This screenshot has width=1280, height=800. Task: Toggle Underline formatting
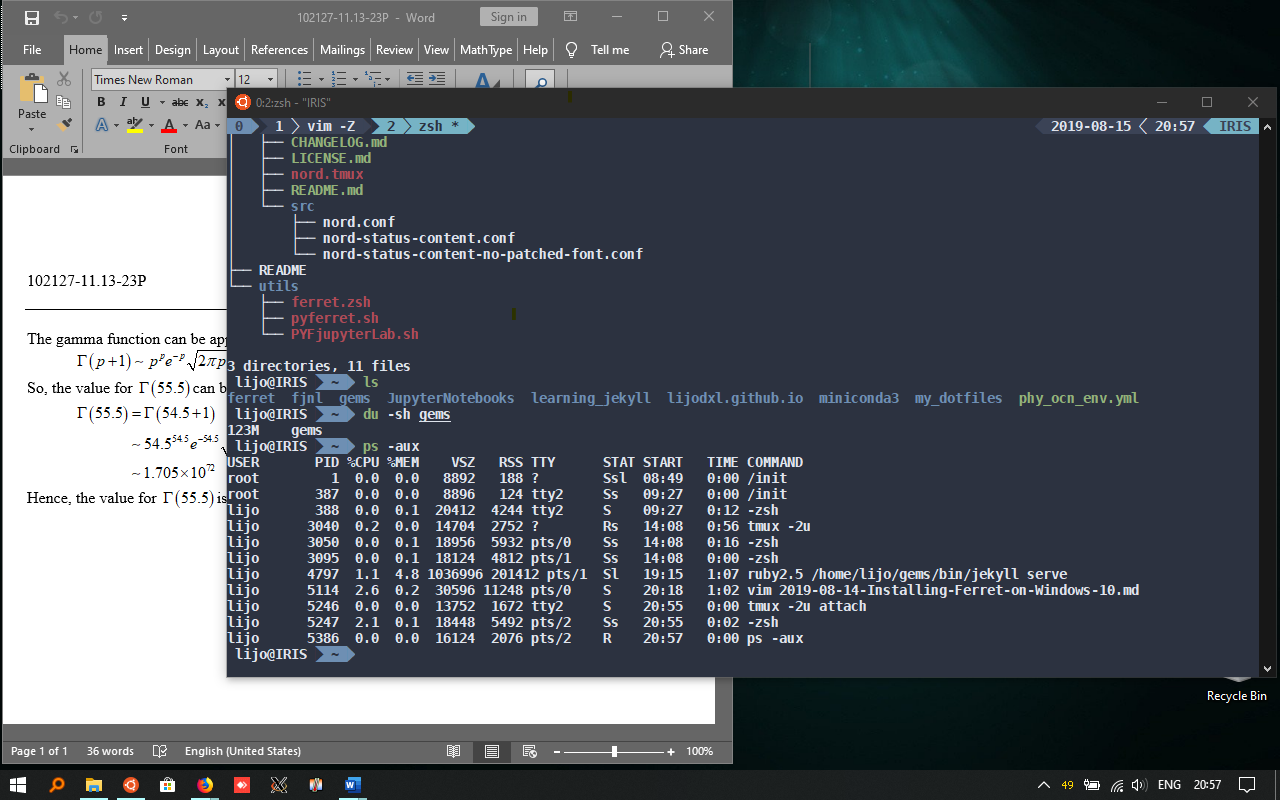146,102
